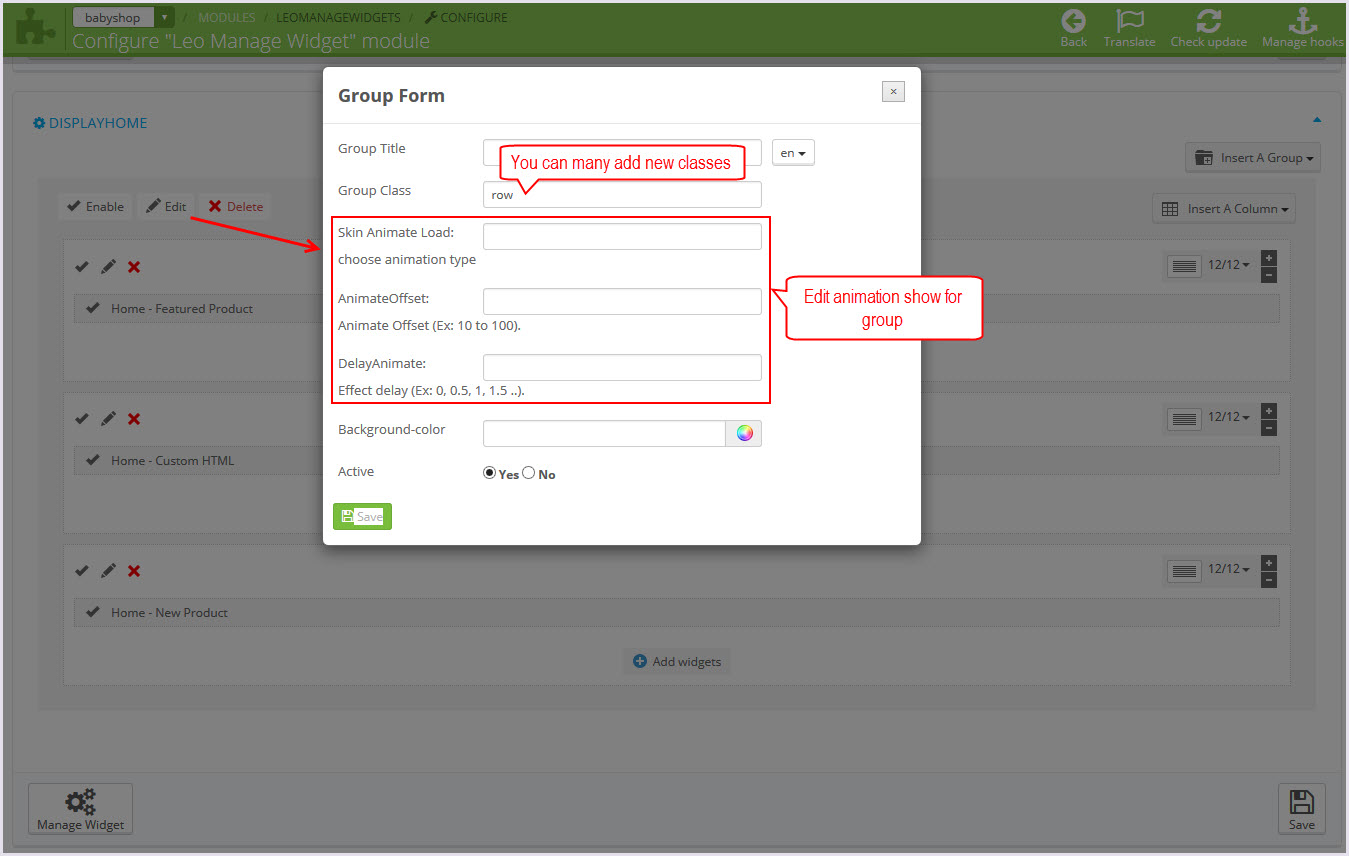The image size is (1349, 856).
Task: Click Delete group button
Action: [x=236, y=206]
